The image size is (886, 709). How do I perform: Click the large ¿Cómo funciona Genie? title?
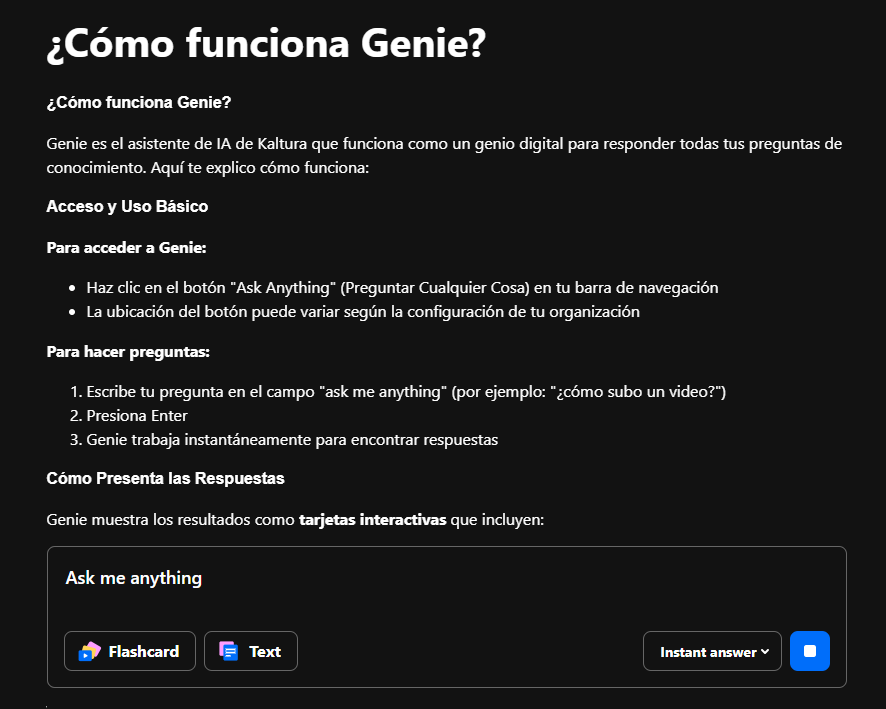click(266, 44)
